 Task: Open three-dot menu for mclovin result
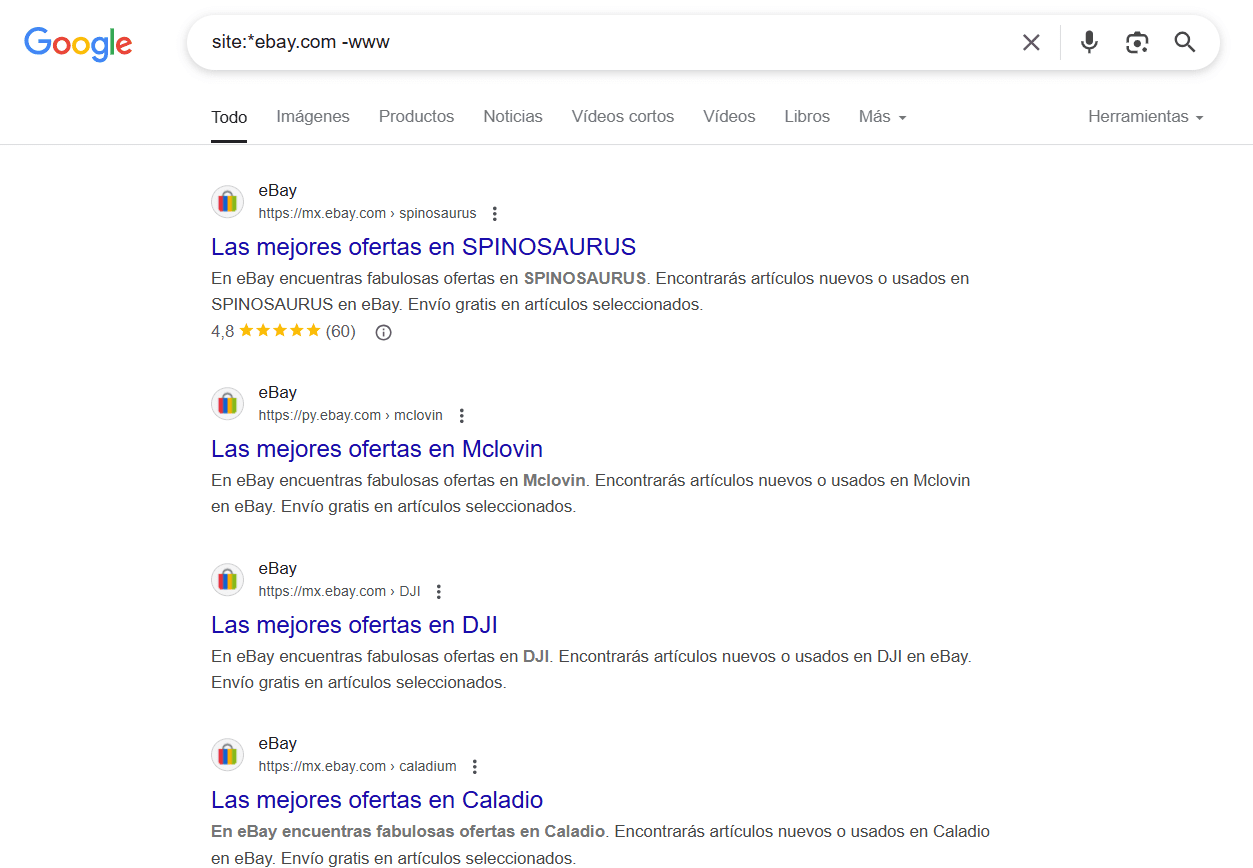click(461, 416)
